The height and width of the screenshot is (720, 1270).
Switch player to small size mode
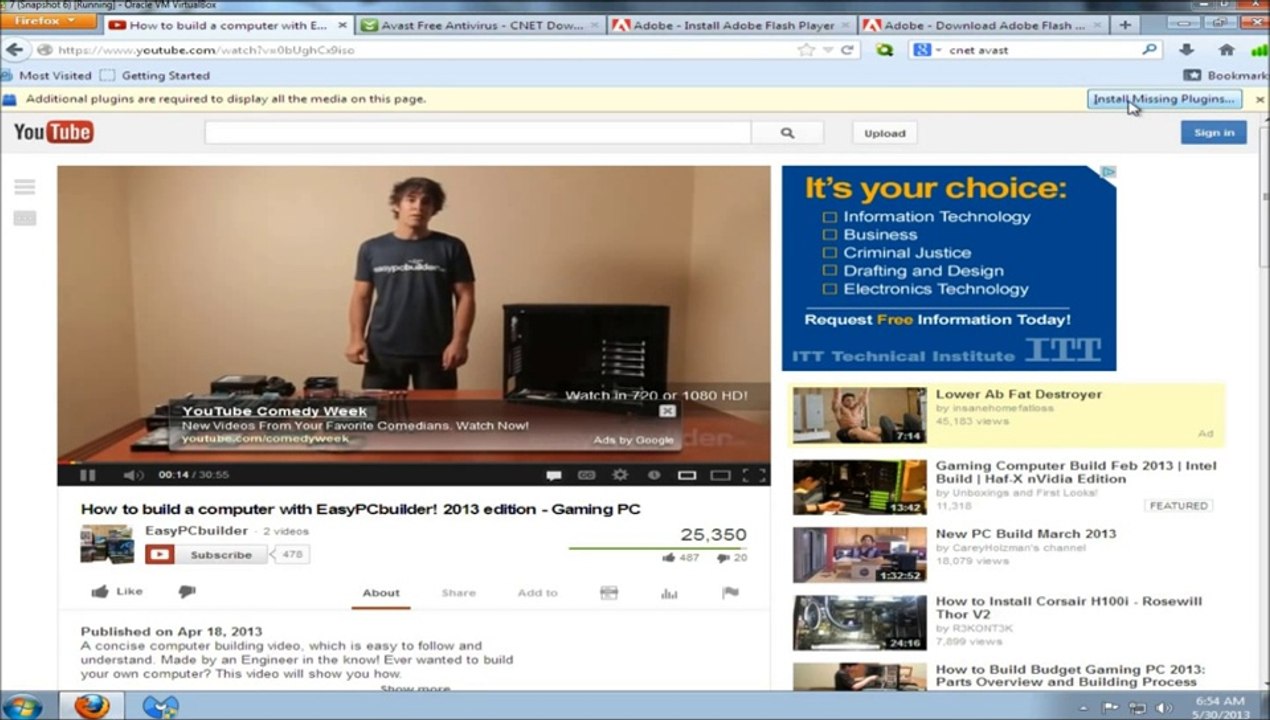[x=687, y=475]
